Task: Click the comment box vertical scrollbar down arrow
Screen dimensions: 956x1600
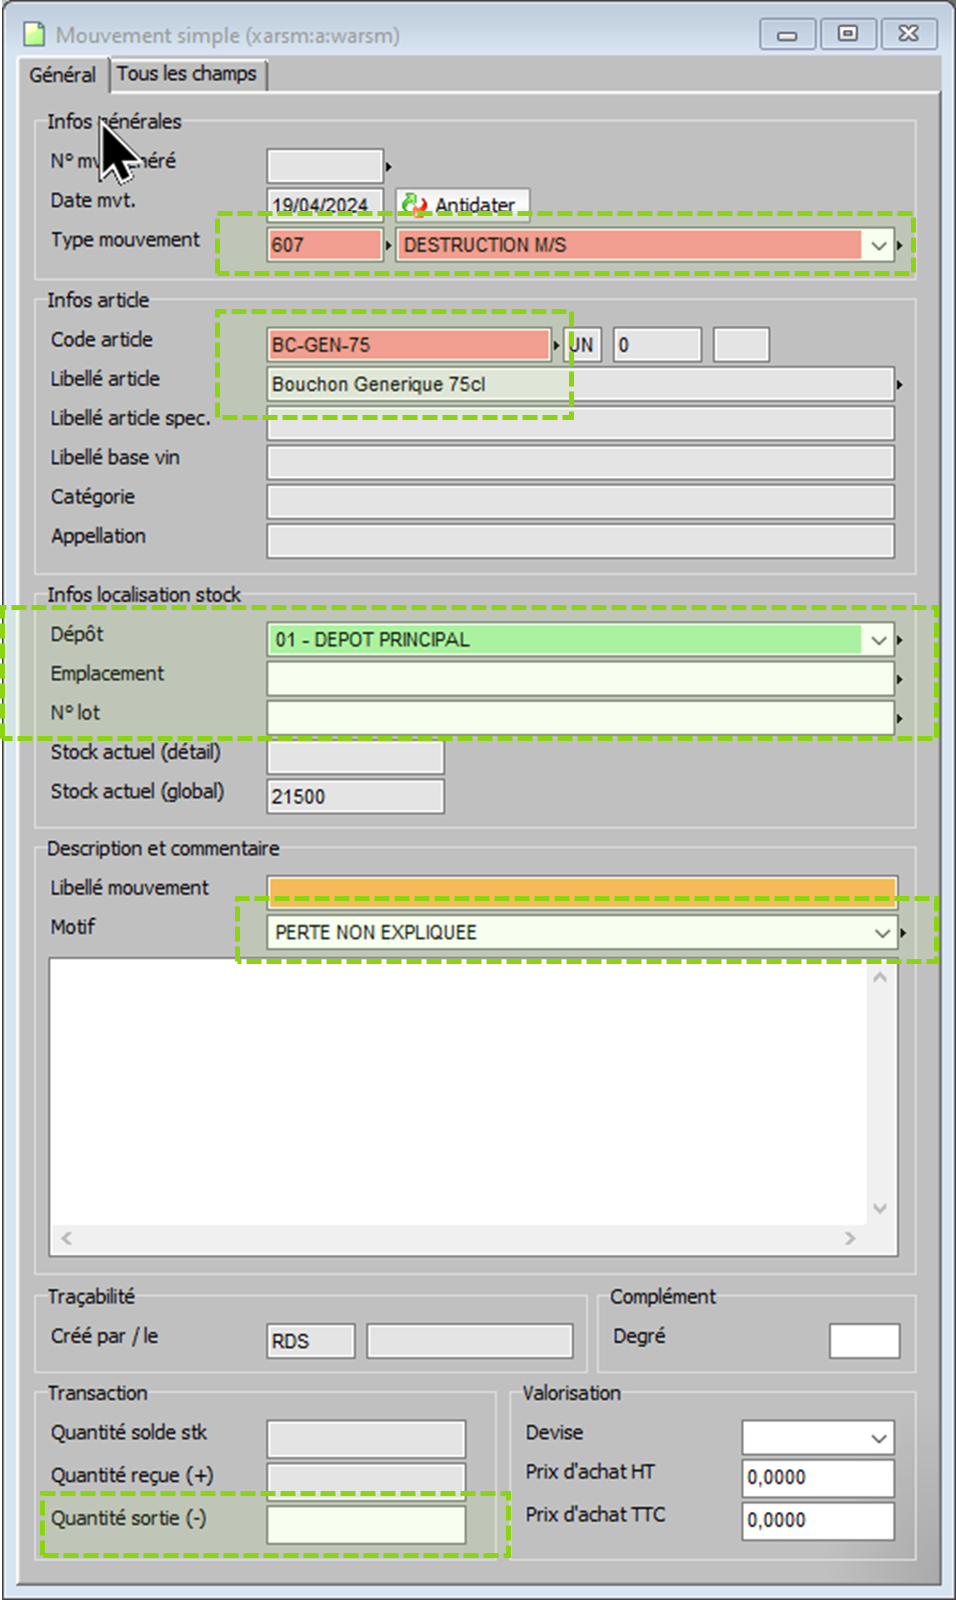Action: tap(880, 1208)
